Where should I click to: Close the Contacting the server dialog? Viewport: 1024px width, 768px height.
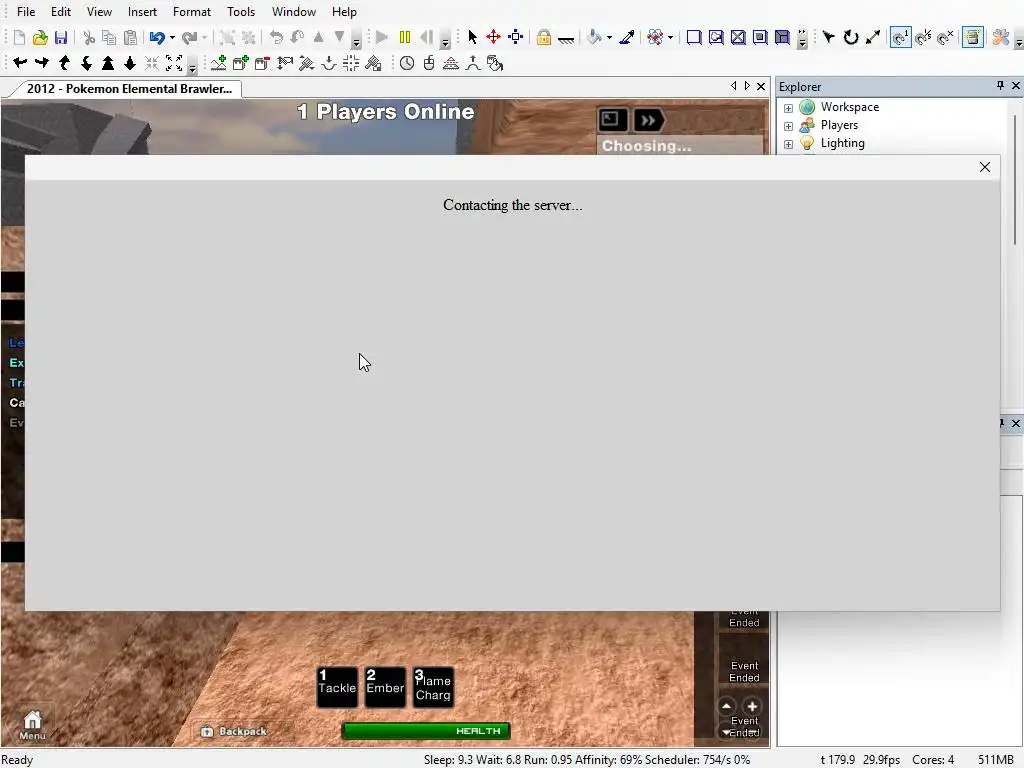(985, 167)
